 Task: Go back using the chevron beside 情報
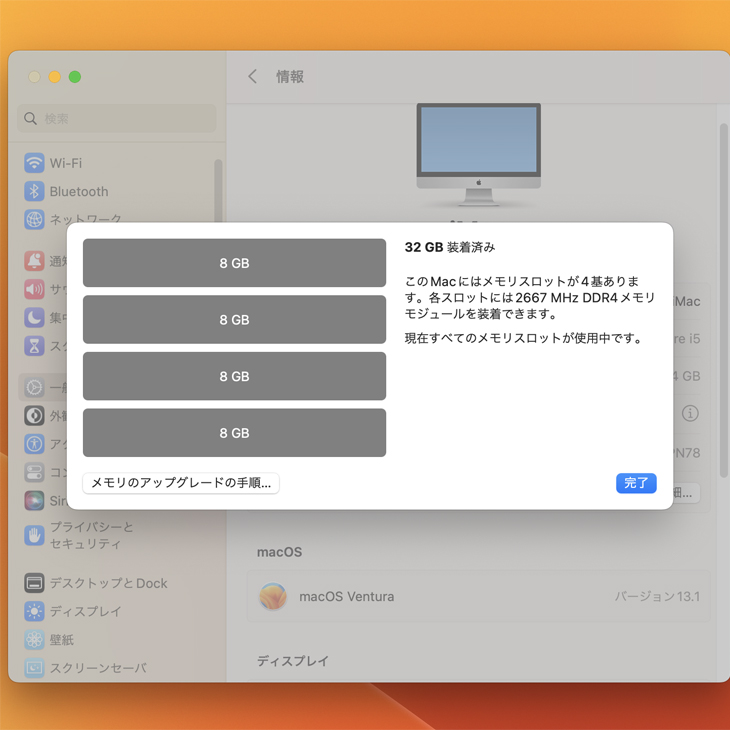click(x=253, y=77)
